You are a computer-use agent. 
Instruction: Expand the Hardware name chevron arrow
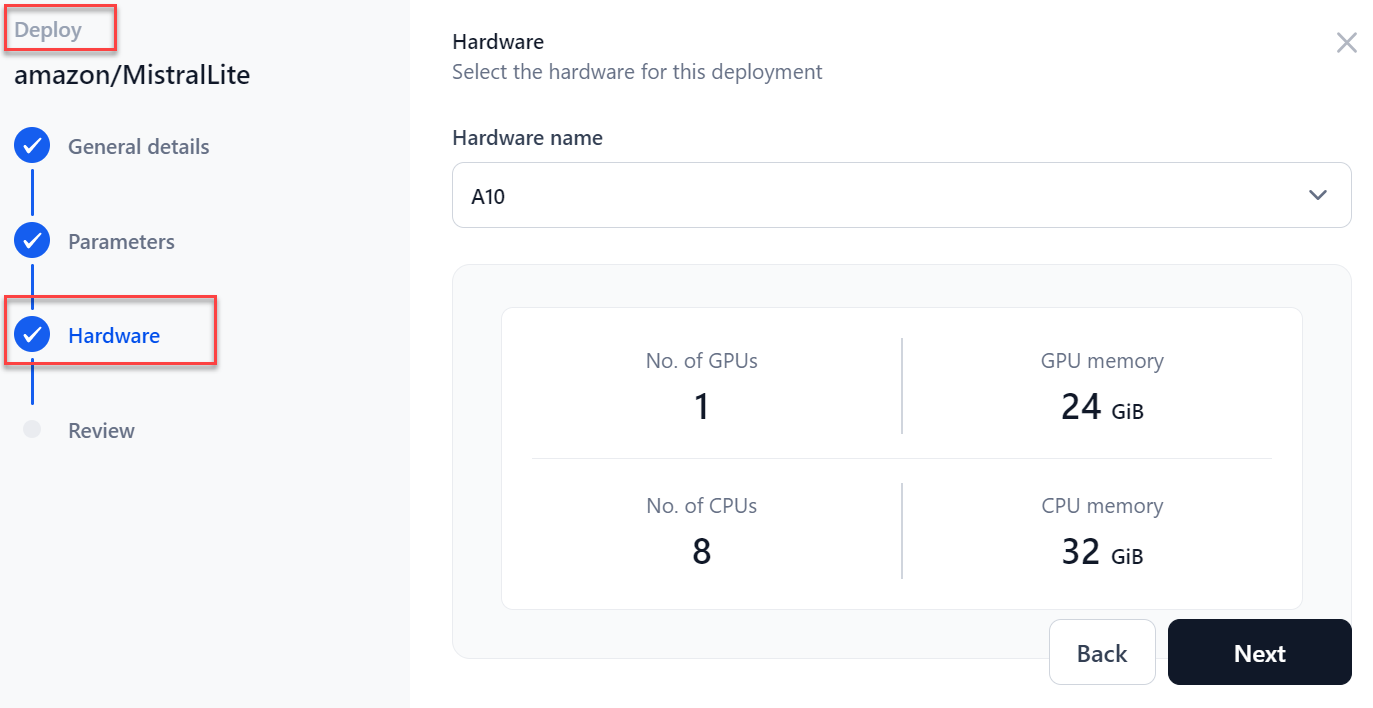[1317, 196]
